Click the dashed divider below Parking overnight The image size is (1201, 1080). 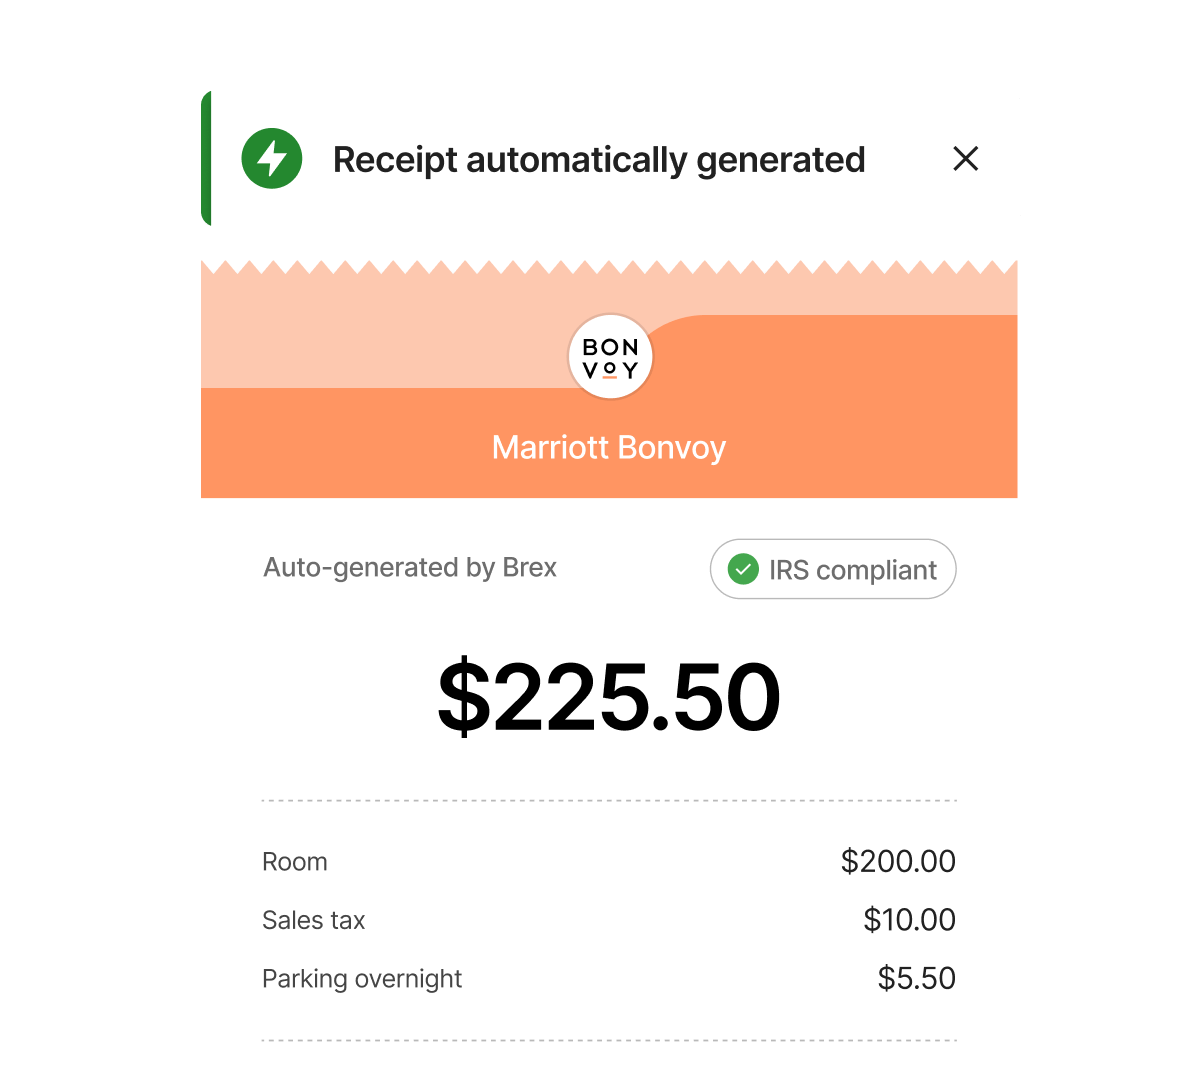(x=609, y=1041)
